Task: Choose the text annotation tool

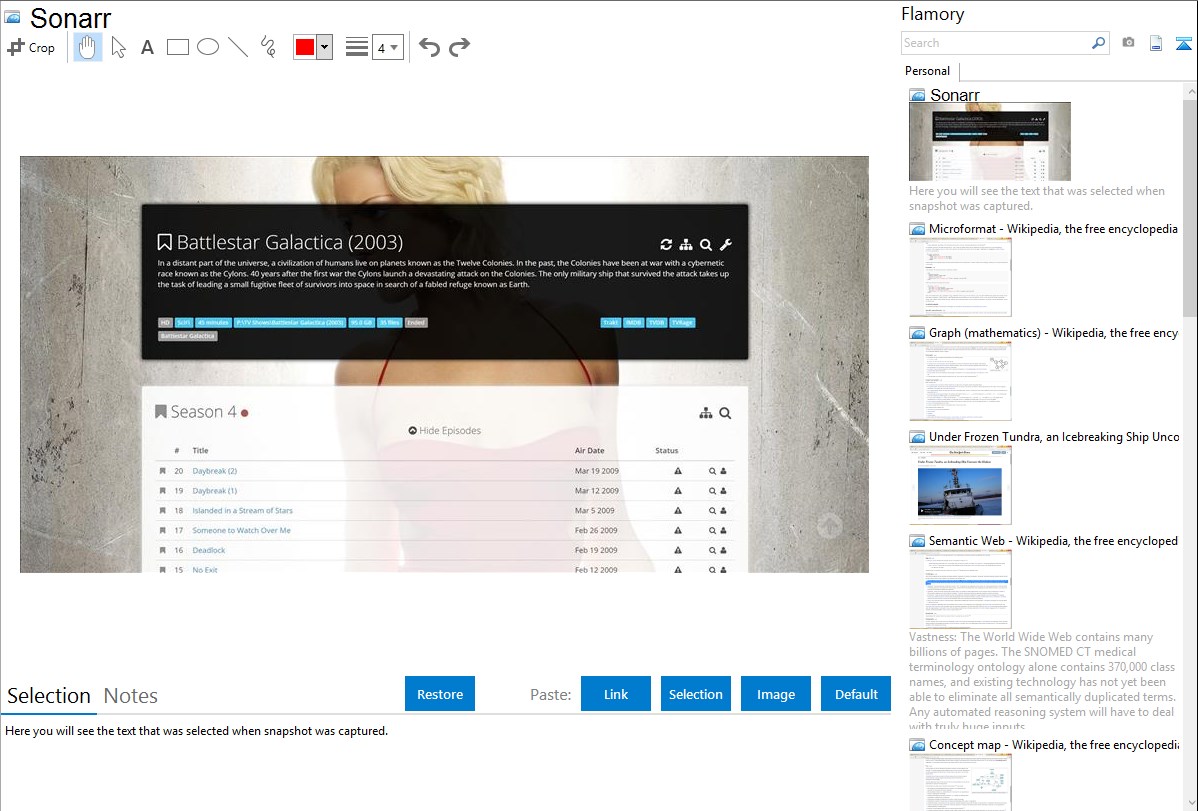Action: click(147, 47)
